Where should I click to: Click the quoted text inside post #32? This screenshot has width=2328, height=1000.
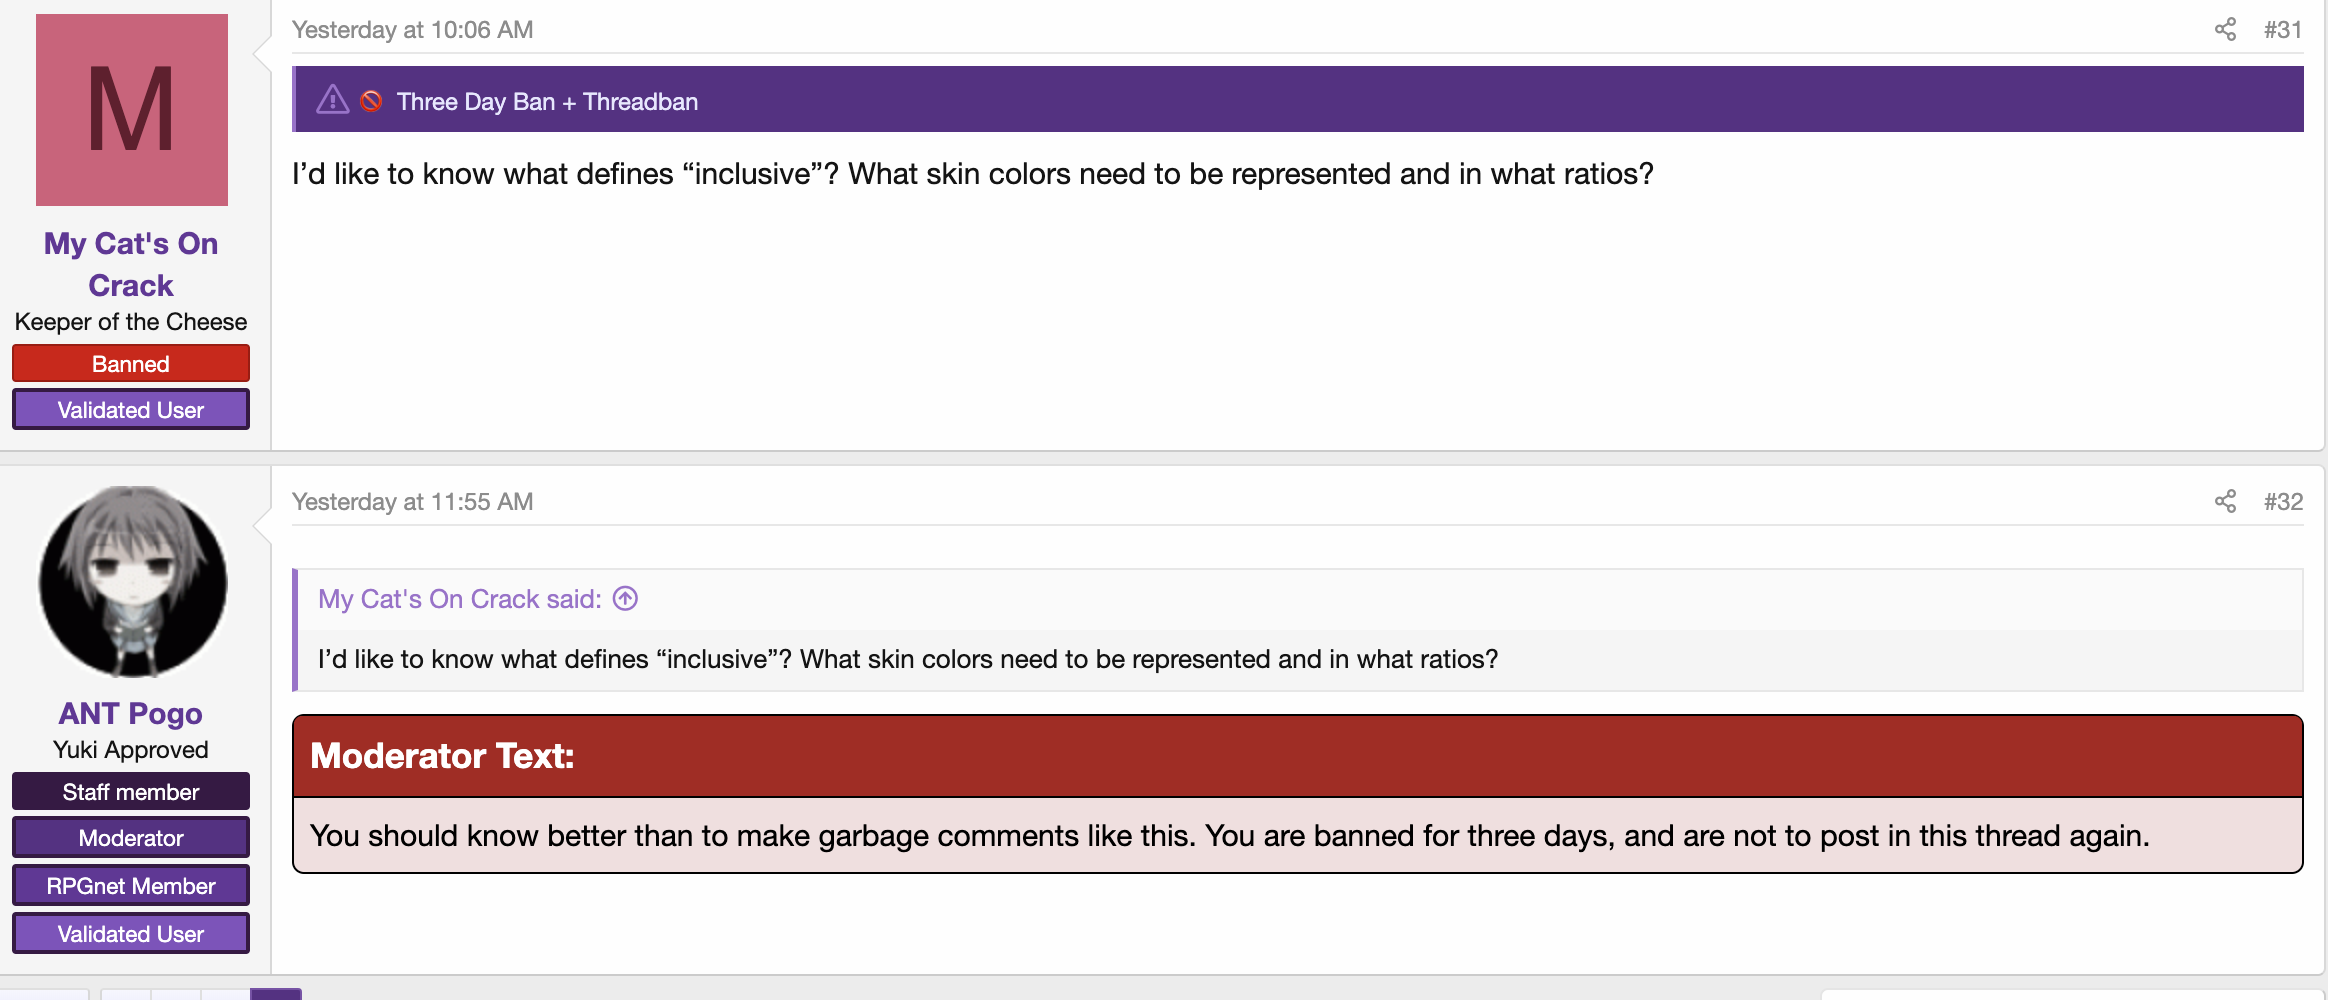[x=908, y=659]
